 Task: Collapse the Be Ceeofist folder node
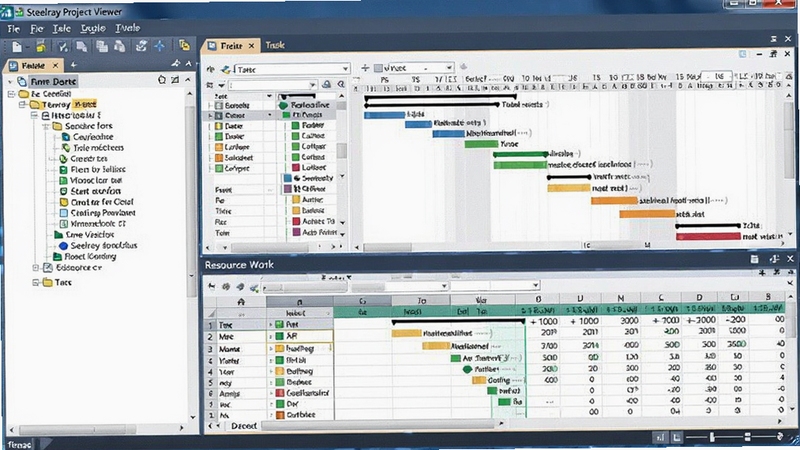(11, 94)
